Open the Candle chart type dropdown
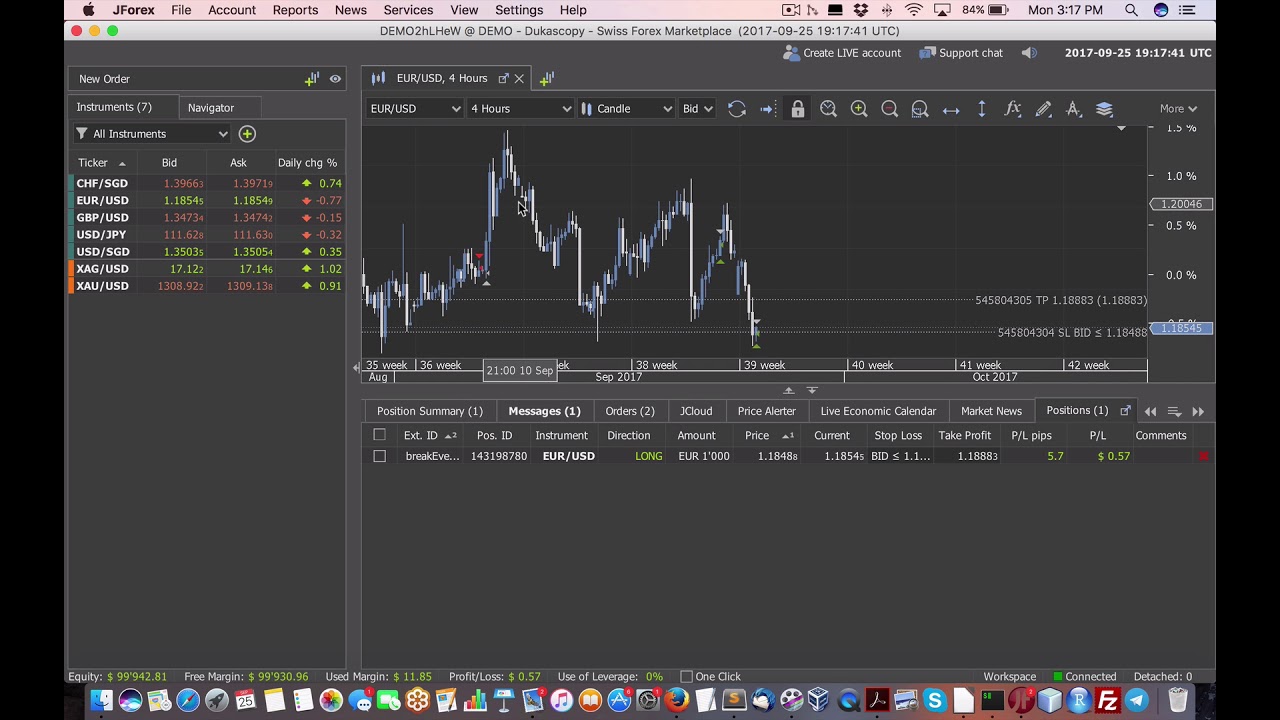Screen dimensions: 1280x720 coord(627,108)
